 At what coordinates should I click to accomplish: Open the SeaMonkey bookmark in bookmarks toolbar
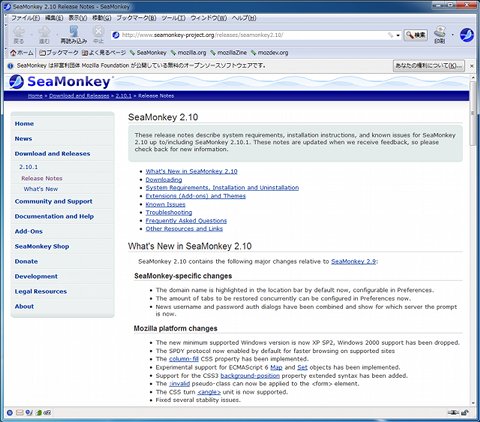[x=148, y=53]
